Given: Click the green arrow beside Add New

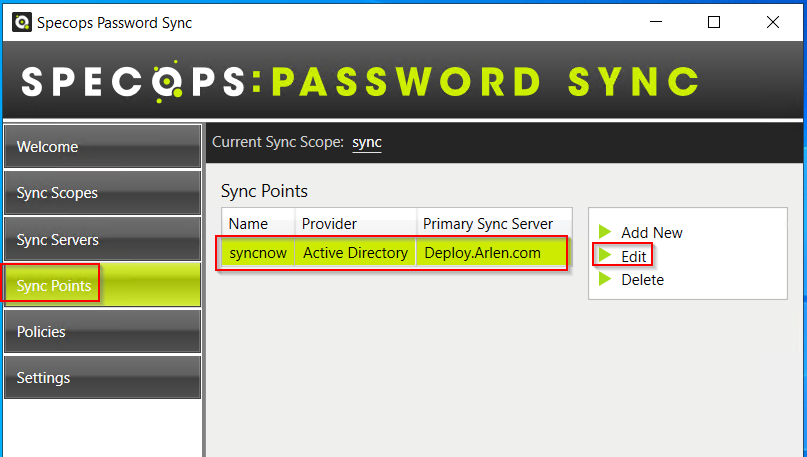Looking at the screenshot, I should coord(605,232).
